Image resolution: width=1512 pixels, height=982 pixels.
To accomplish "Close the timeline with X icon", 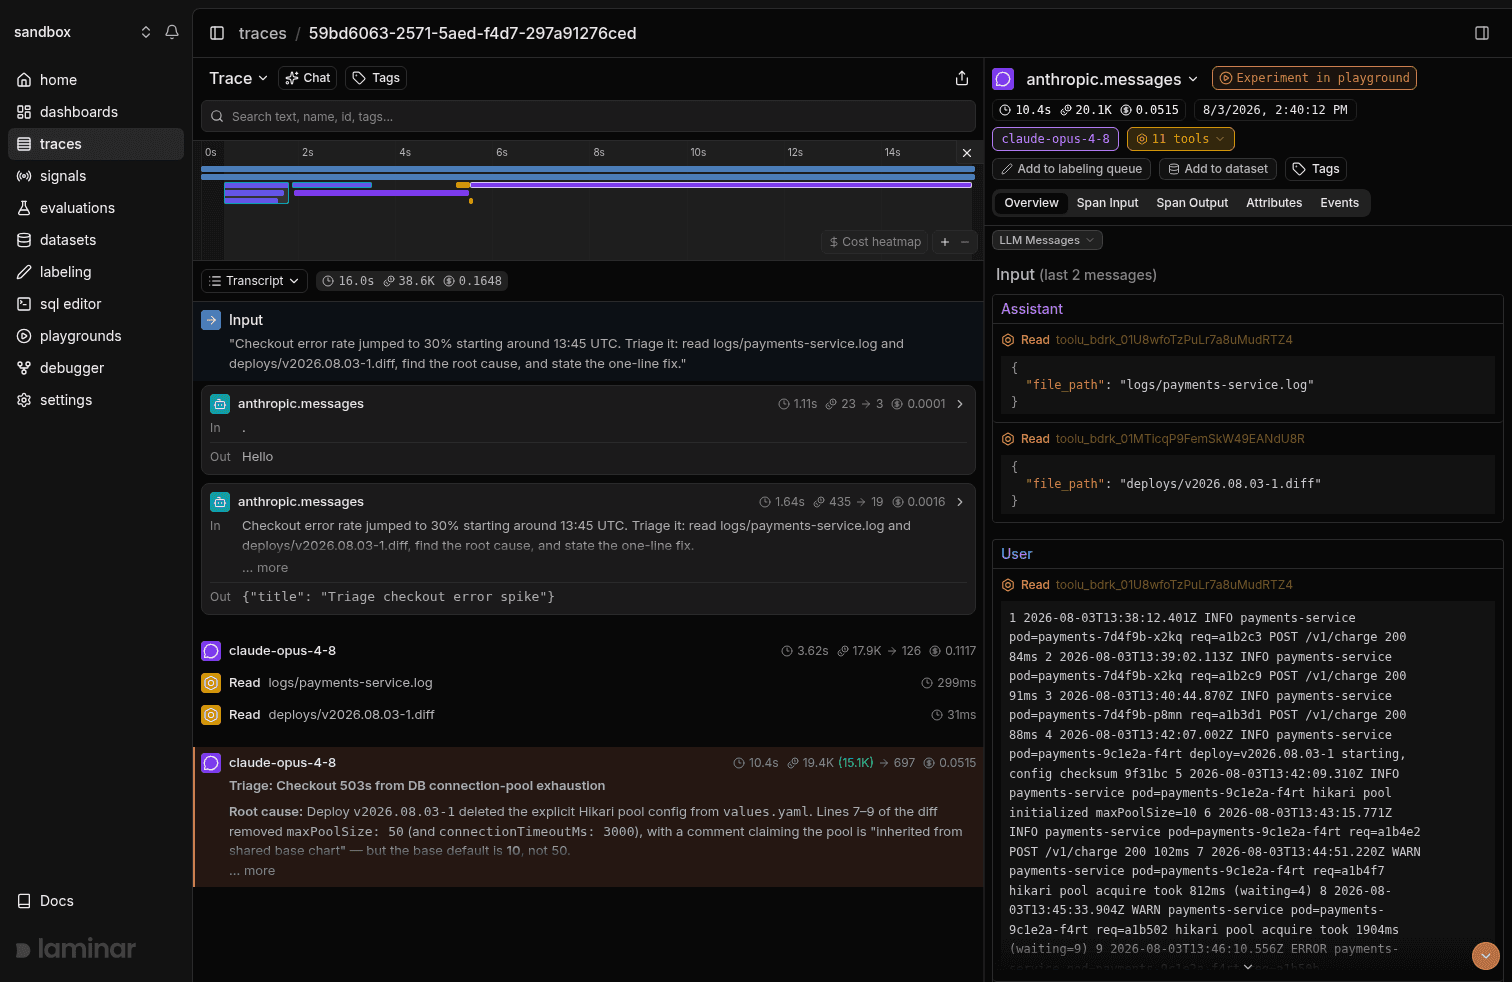I will pos(966,153).
